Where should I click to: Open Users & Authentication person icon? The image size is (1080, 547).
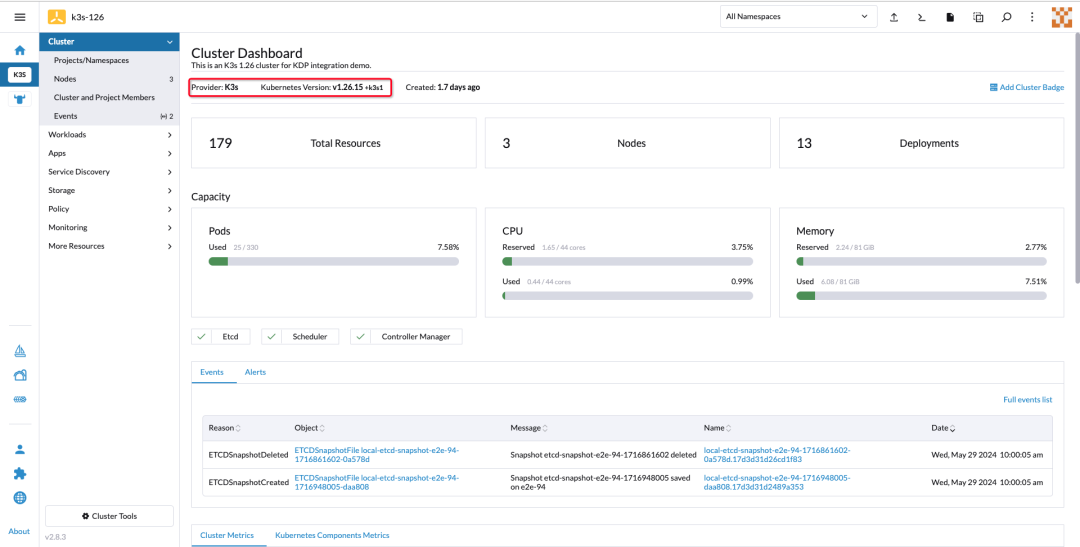[20, 449]
